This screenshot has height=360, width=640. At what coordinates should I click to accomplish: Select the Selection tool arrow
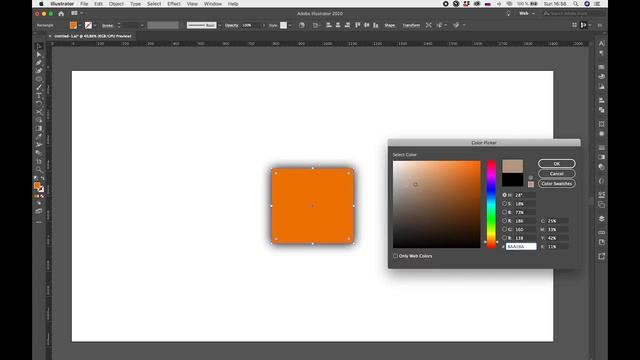(39, 46)
